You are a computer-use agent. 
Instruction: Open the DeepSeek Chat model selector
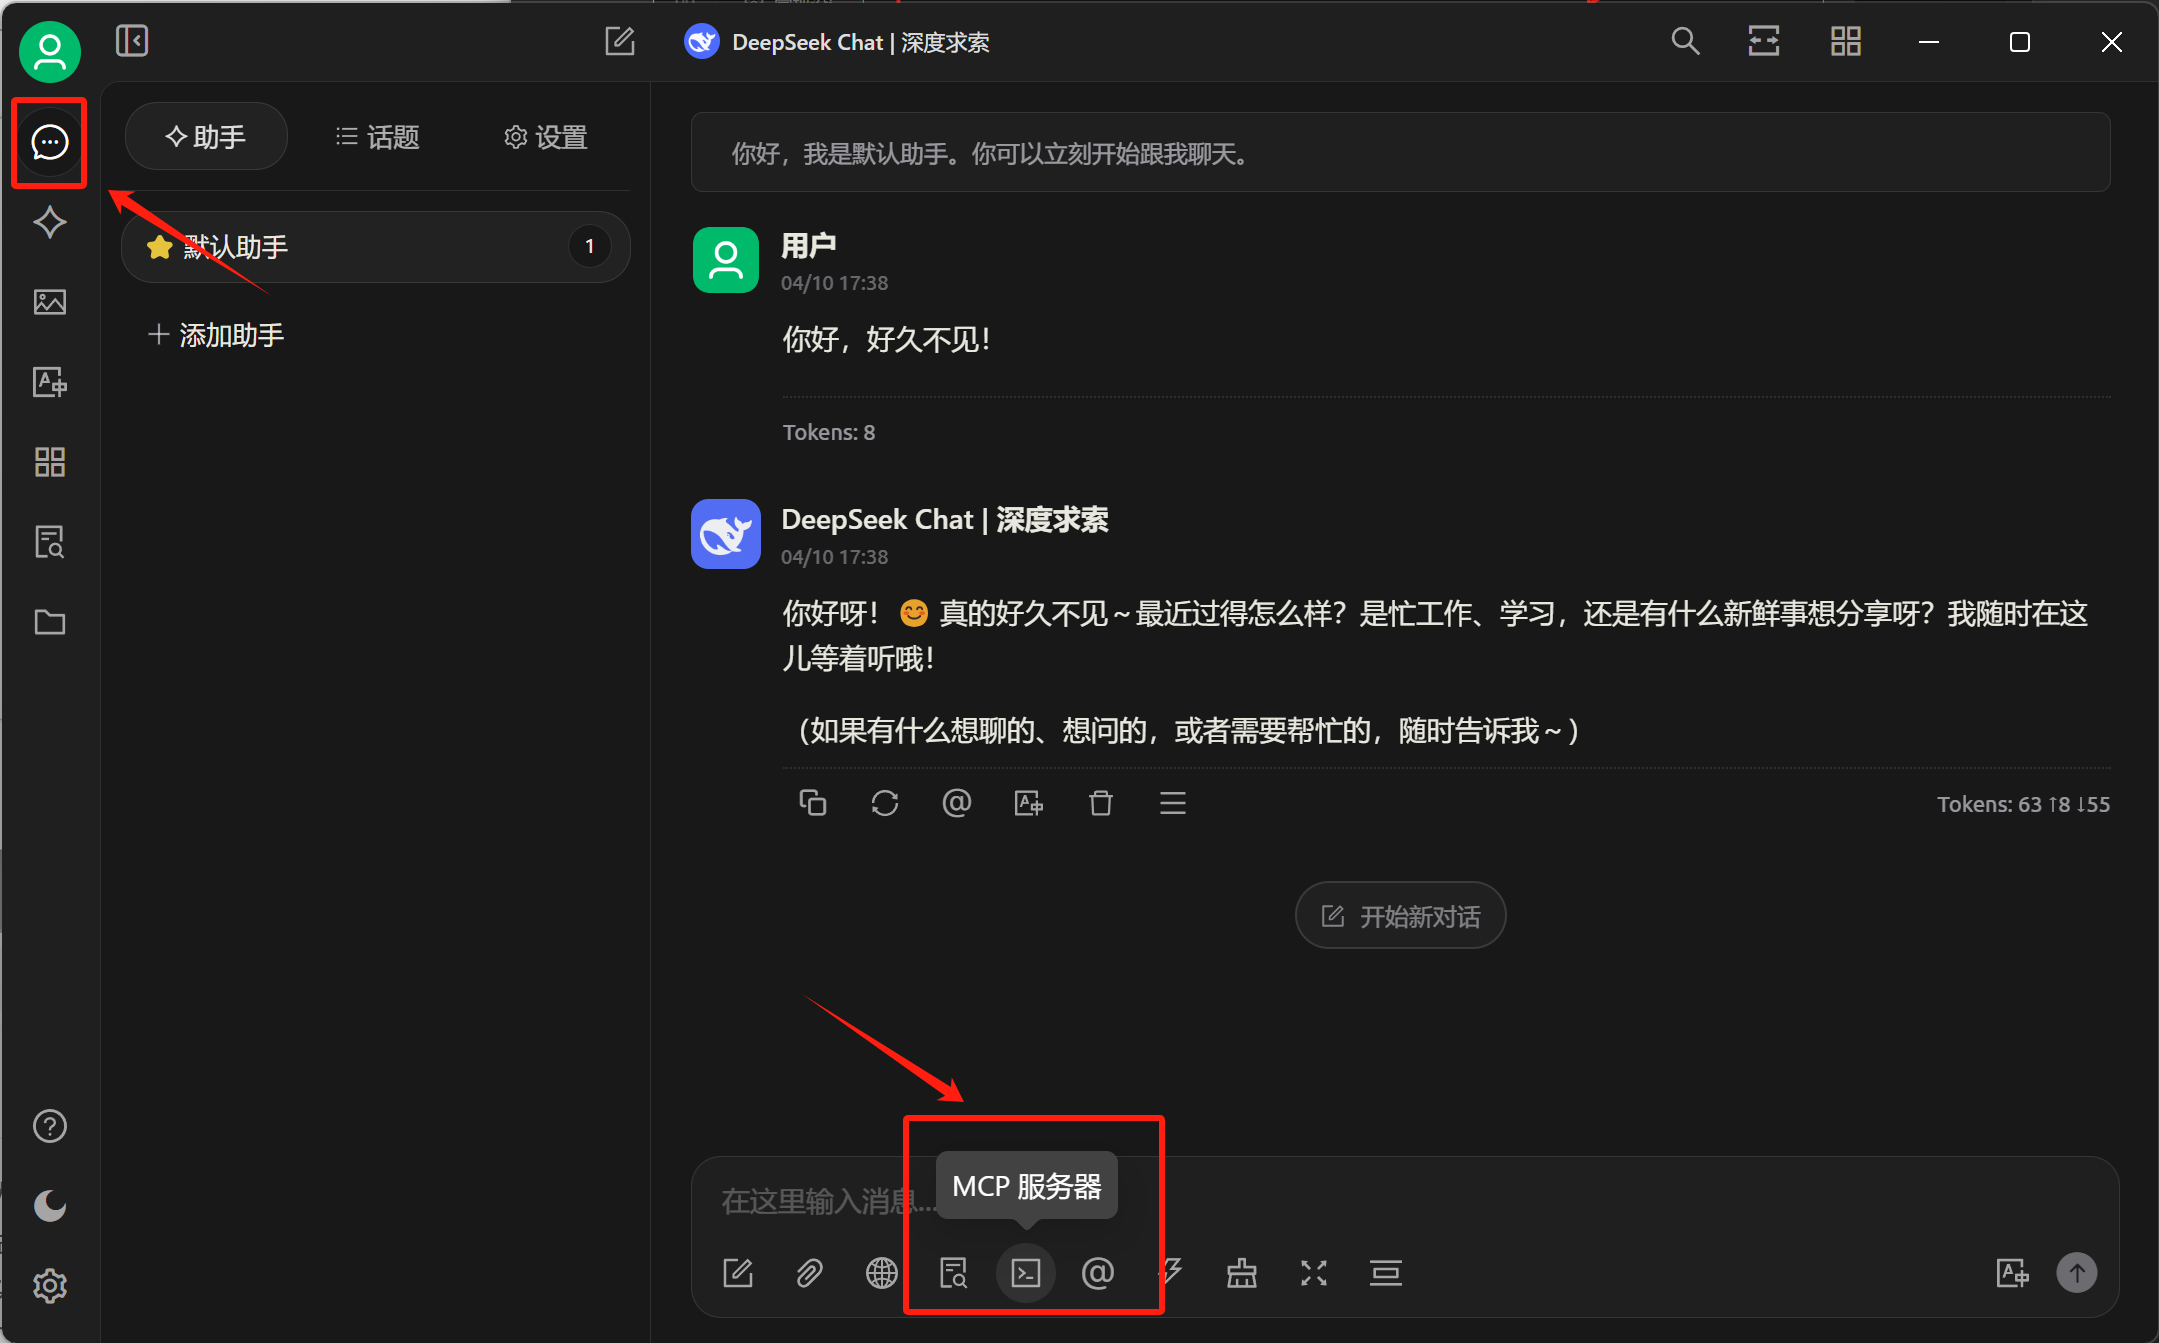(x=837, y=42)
